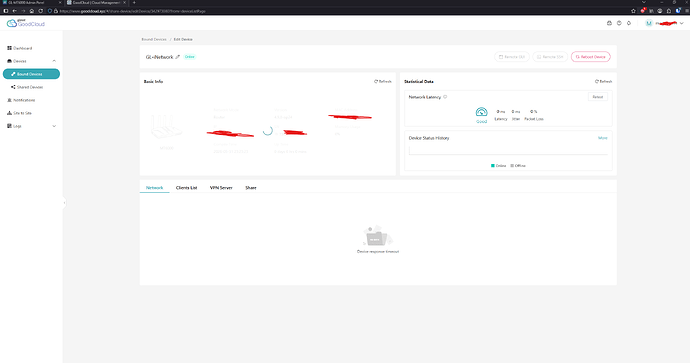Viewport: 690px width, 363px height.
Task: Click the tracking protection shield icon
Action: 50,11
